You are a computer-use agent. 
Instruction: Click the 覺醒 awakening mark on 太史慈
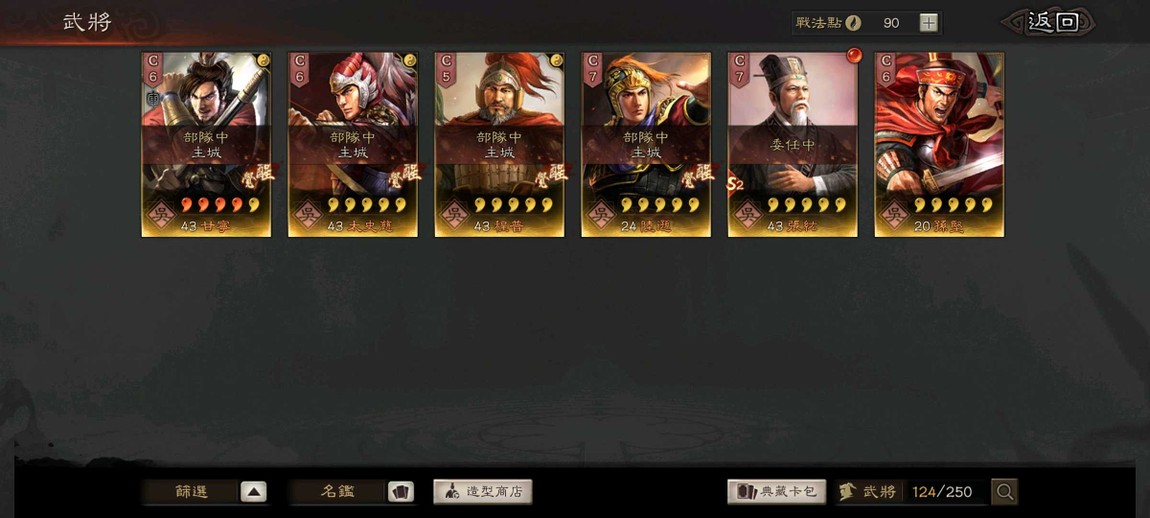tap(404, 175)
